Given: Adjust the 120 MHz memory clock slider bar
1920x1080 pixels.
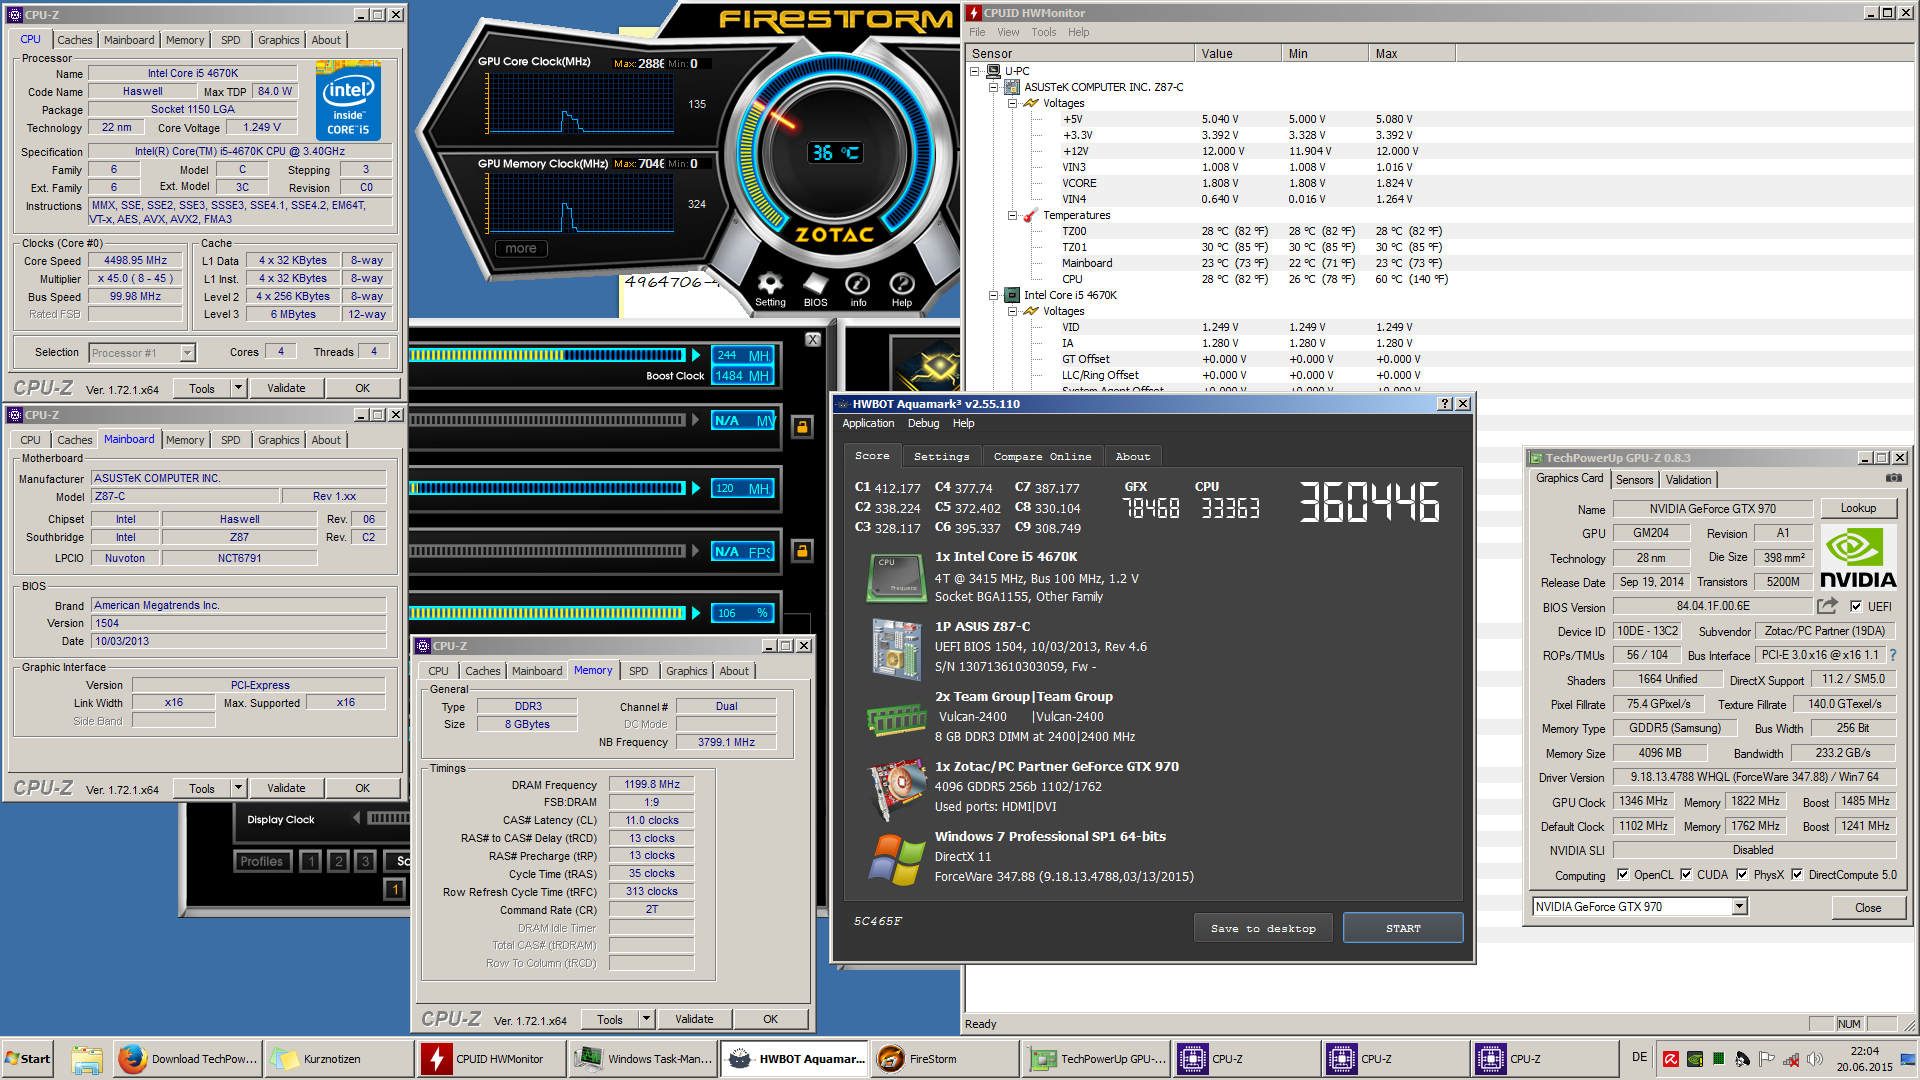Looking at the screenshot, I should click(x=548, y=488).
